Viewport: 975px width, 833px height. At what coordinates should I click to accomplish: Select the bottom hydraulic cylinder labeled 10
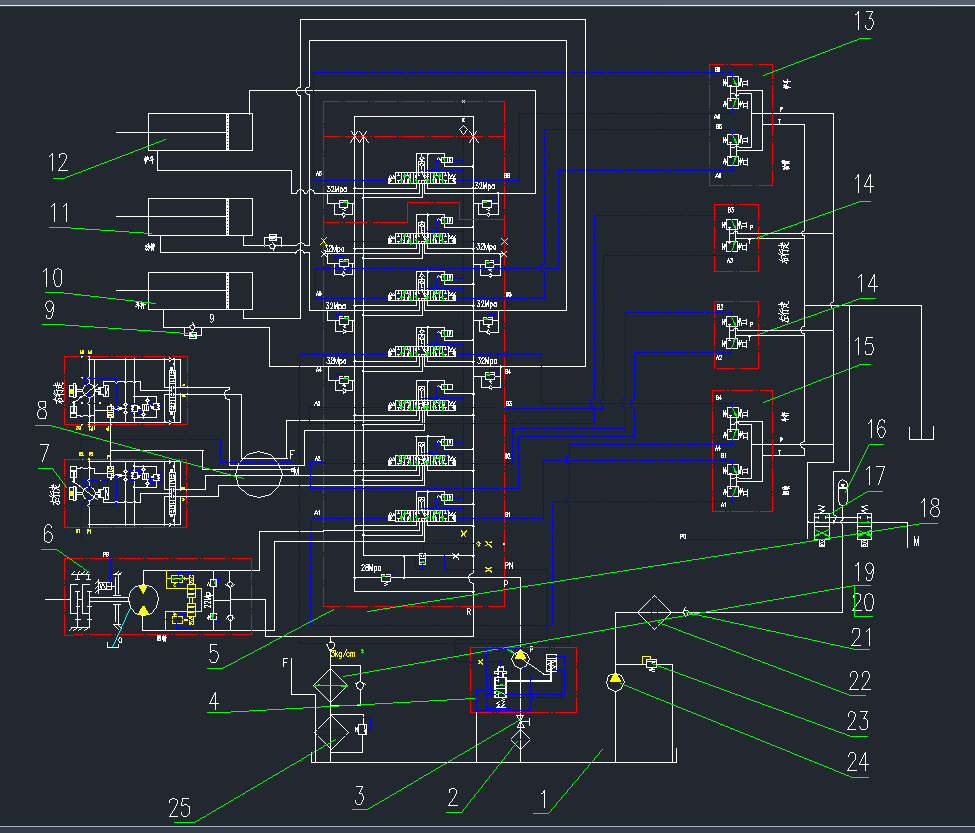click(200, 291)
